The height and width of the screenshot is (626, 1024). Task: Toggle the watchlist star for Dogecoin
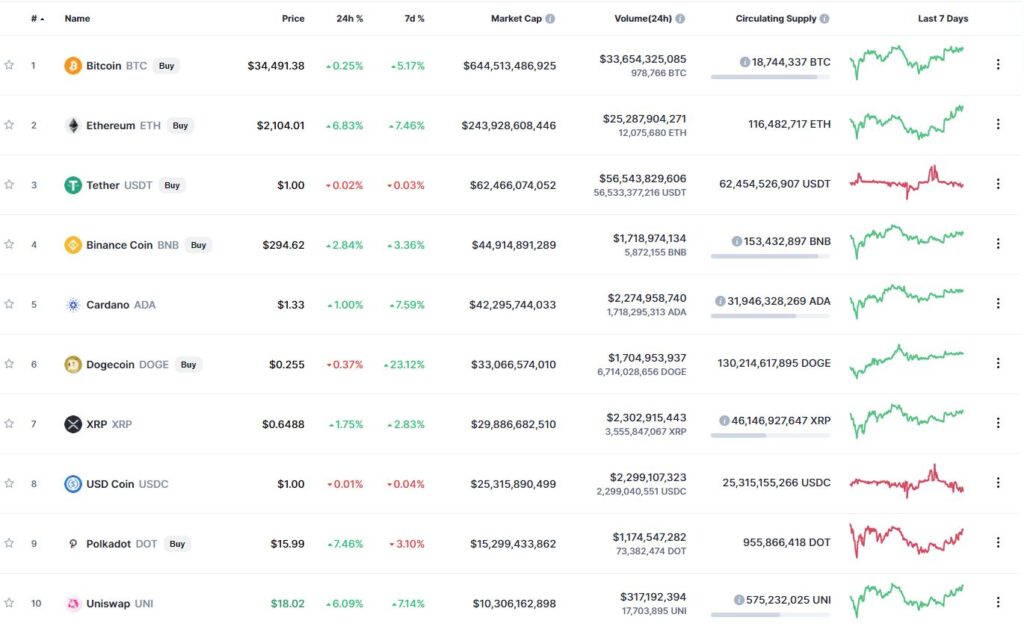pyautogui.click(x=9, y=364)
